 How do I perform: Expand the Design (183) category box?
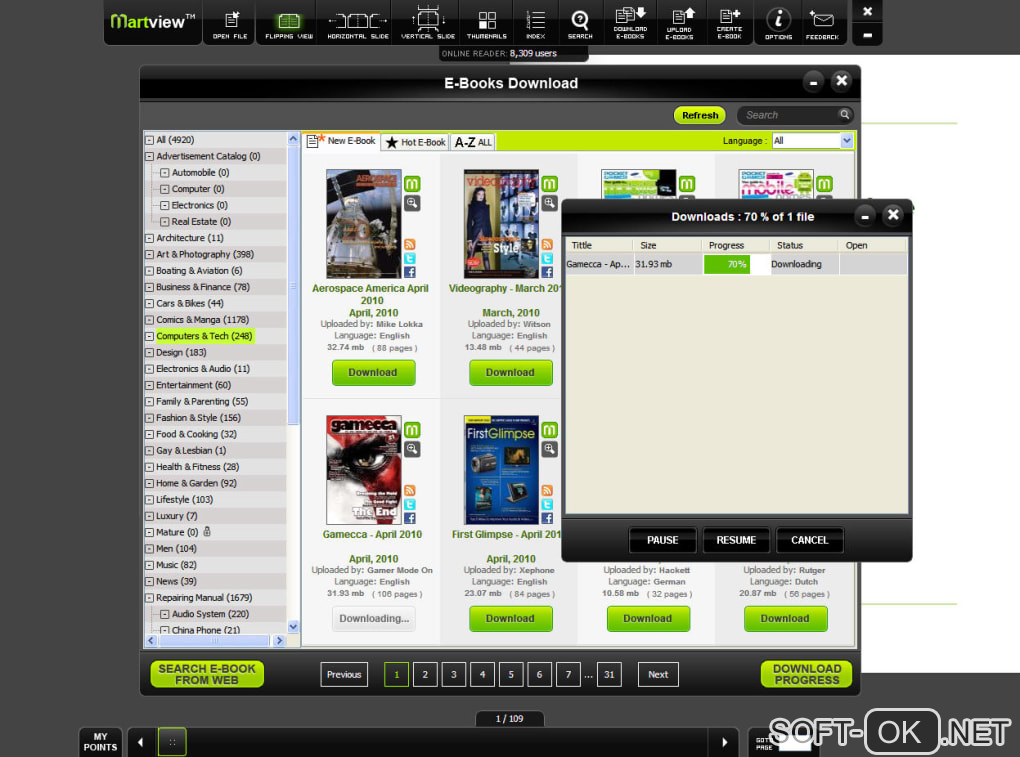click(150, 352)
